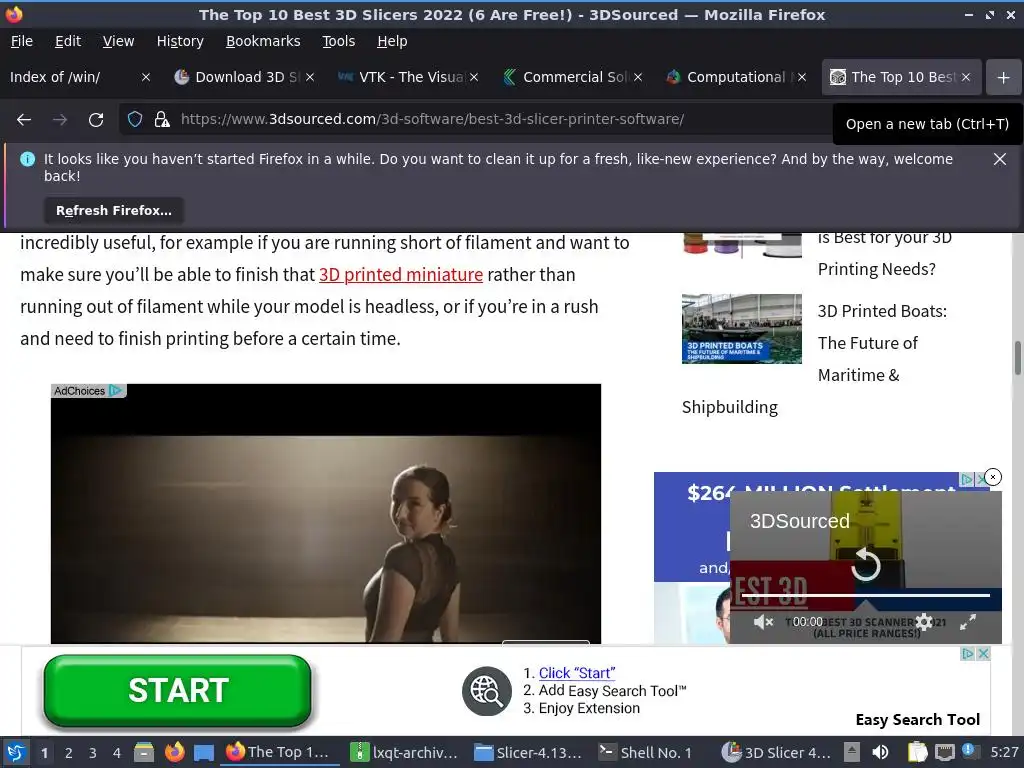
Task: Replay the 3DSourced floating video
Action: (866, 564)
